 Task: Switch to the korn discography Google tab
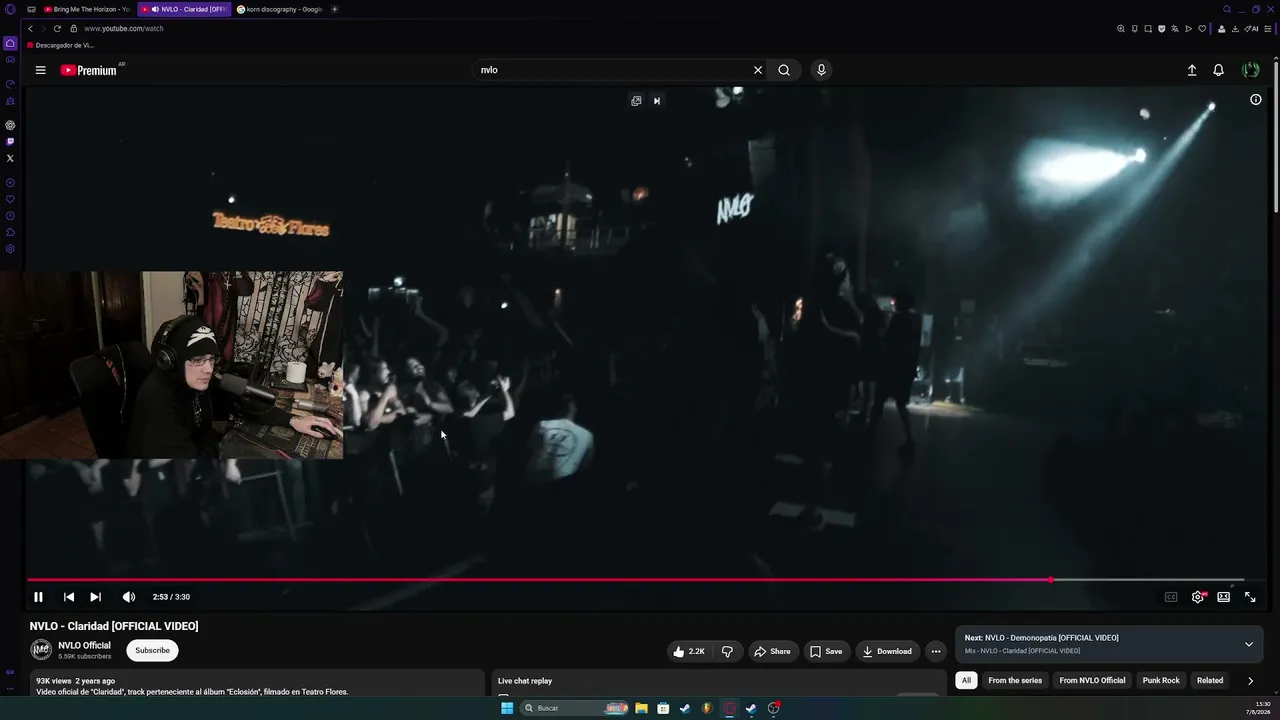pos(279,9)
